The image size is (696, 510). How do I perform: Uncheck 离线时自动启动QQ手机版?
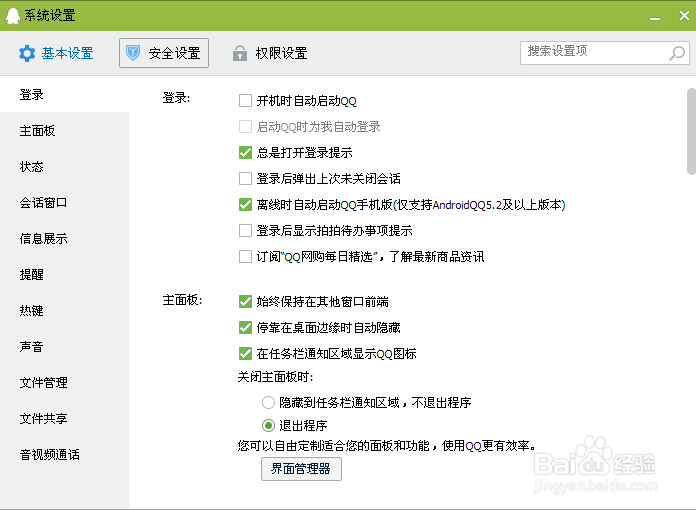(245, 205)
